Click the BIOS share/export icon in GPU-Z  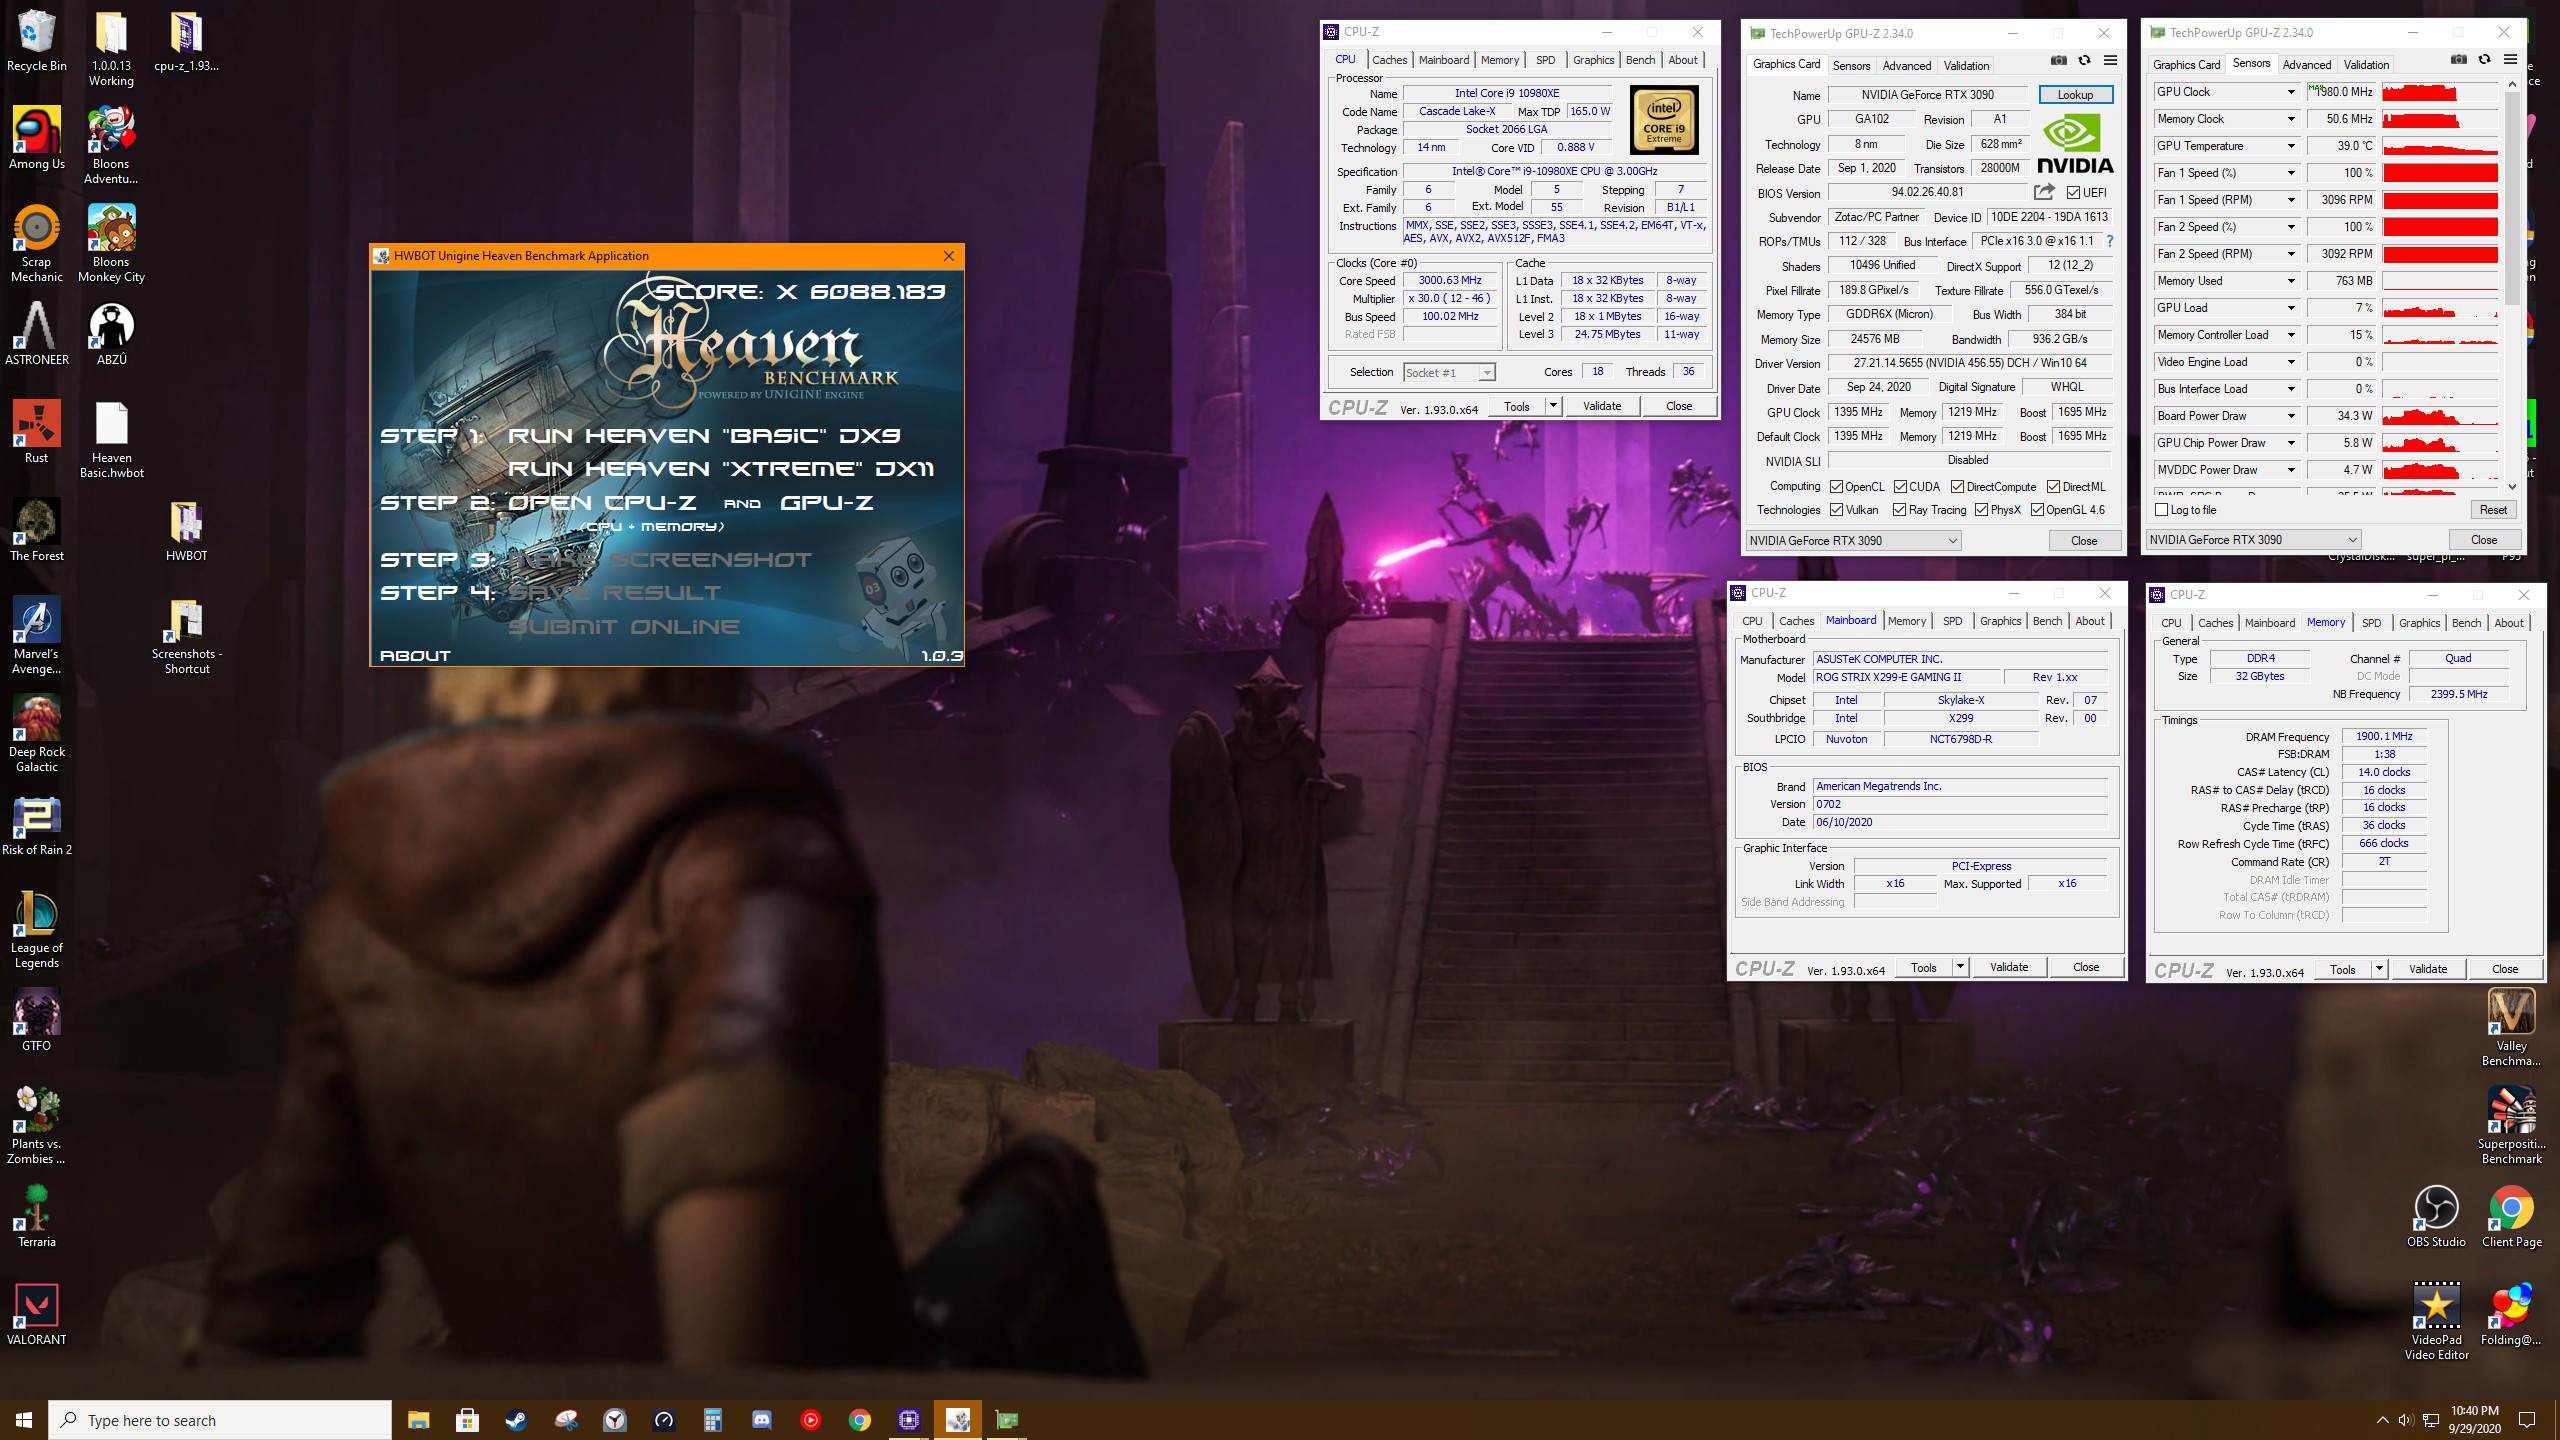(2044, 192)
